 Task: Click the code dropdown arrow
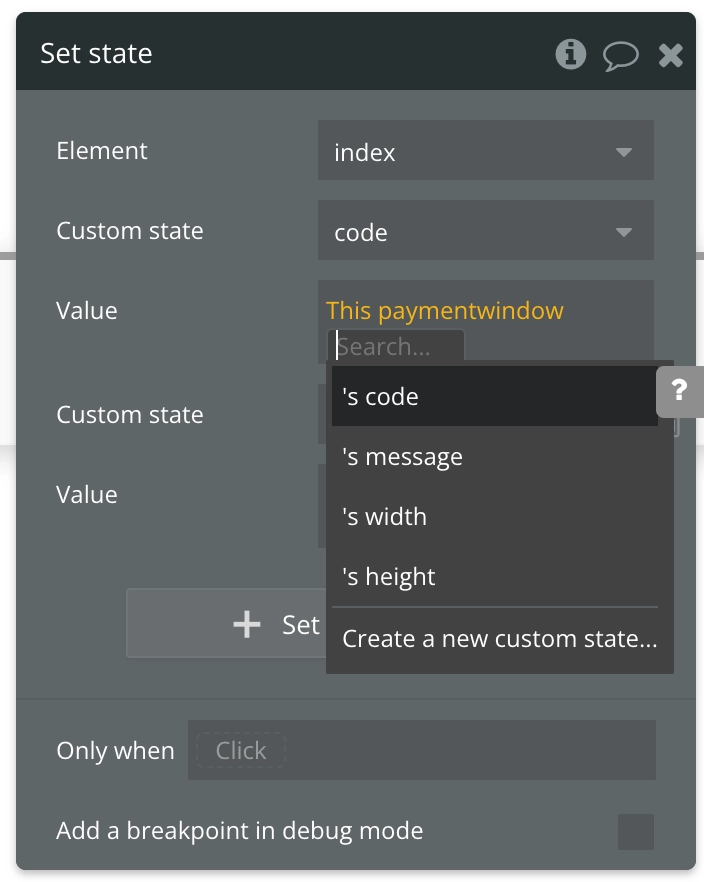[624, 232]
